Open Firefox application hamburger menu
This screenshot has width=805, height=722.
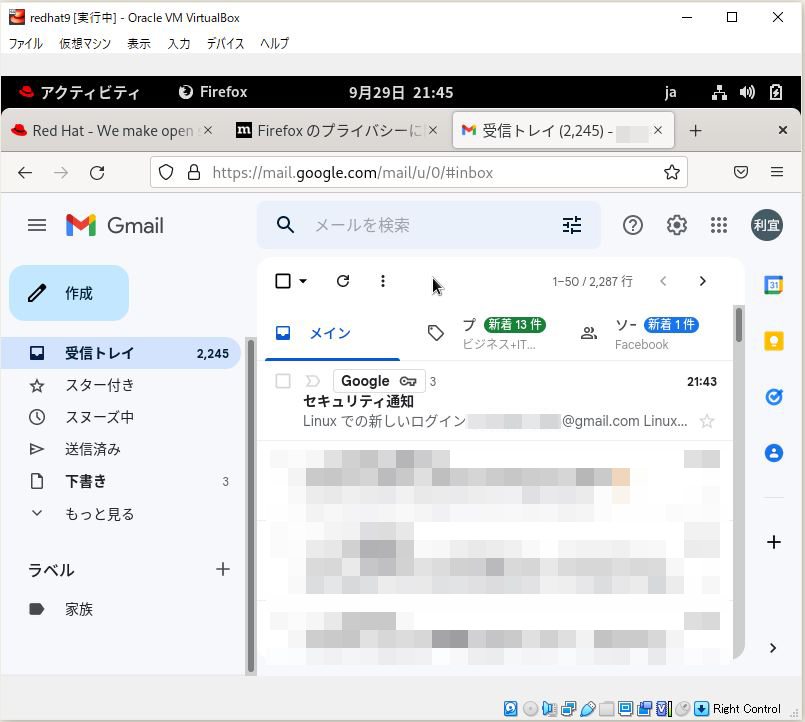(777, 172)
